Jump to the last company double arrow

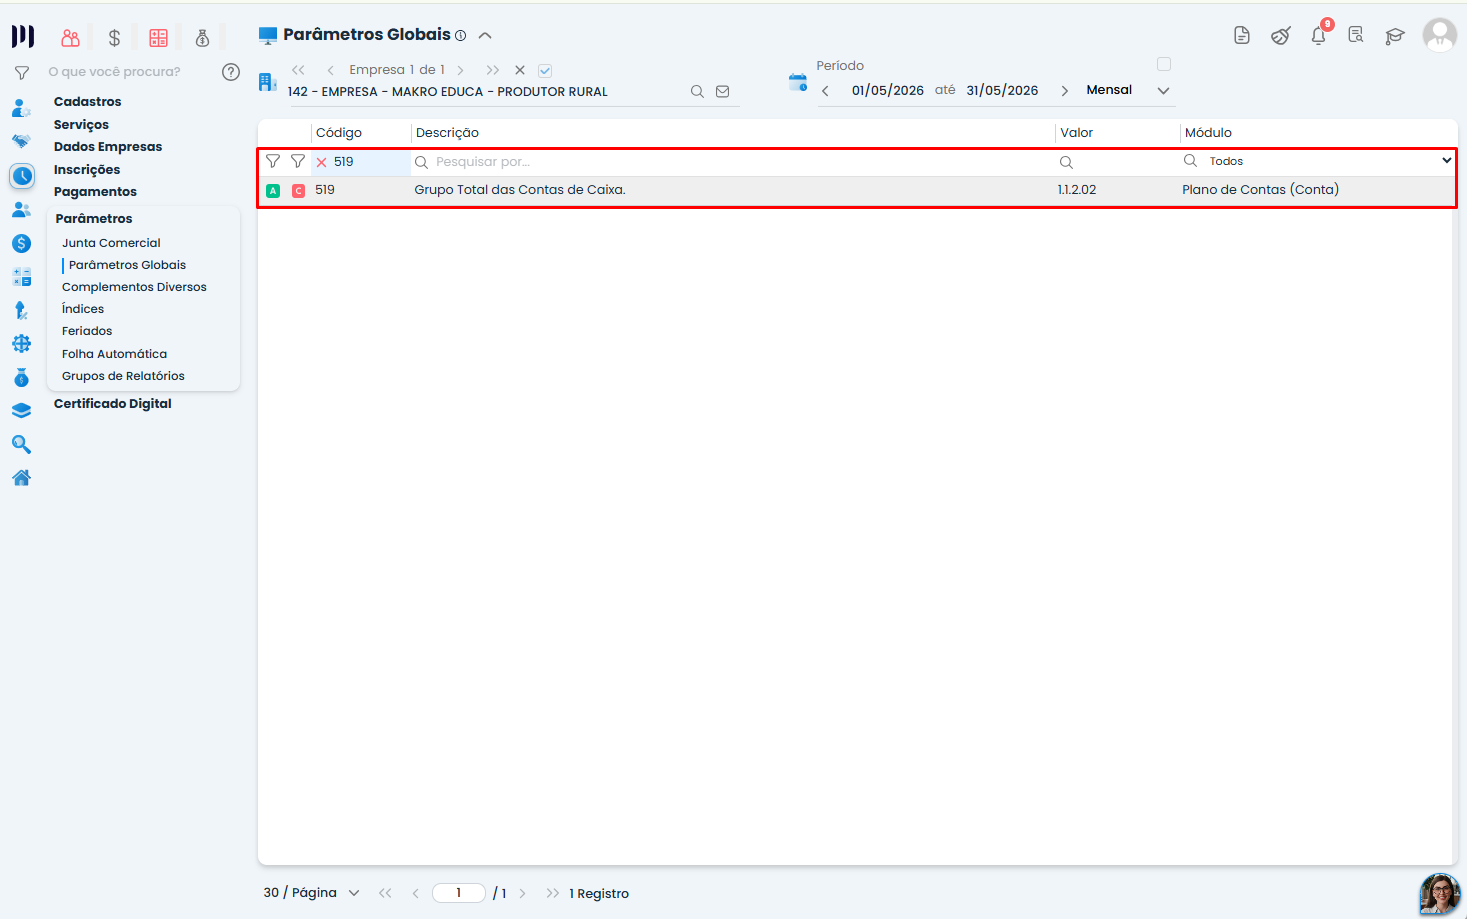(492, 71)
